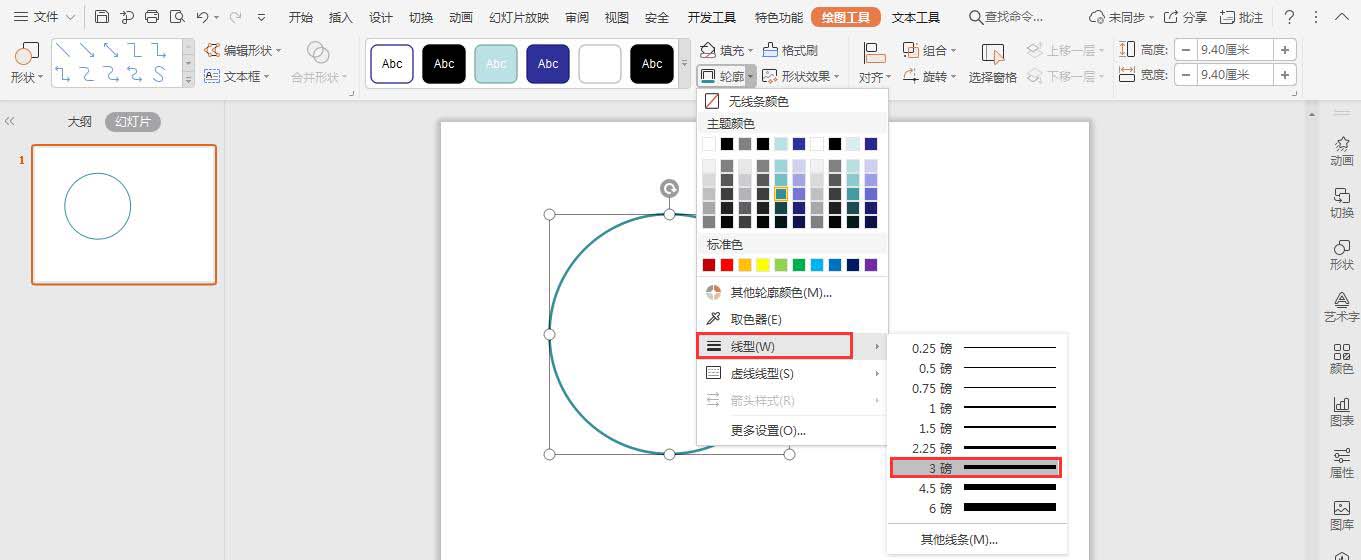The width and height of the screenshot is (1361, 560).
Task: Open the 填充 fill tool
Action: (x=726, y=50)
